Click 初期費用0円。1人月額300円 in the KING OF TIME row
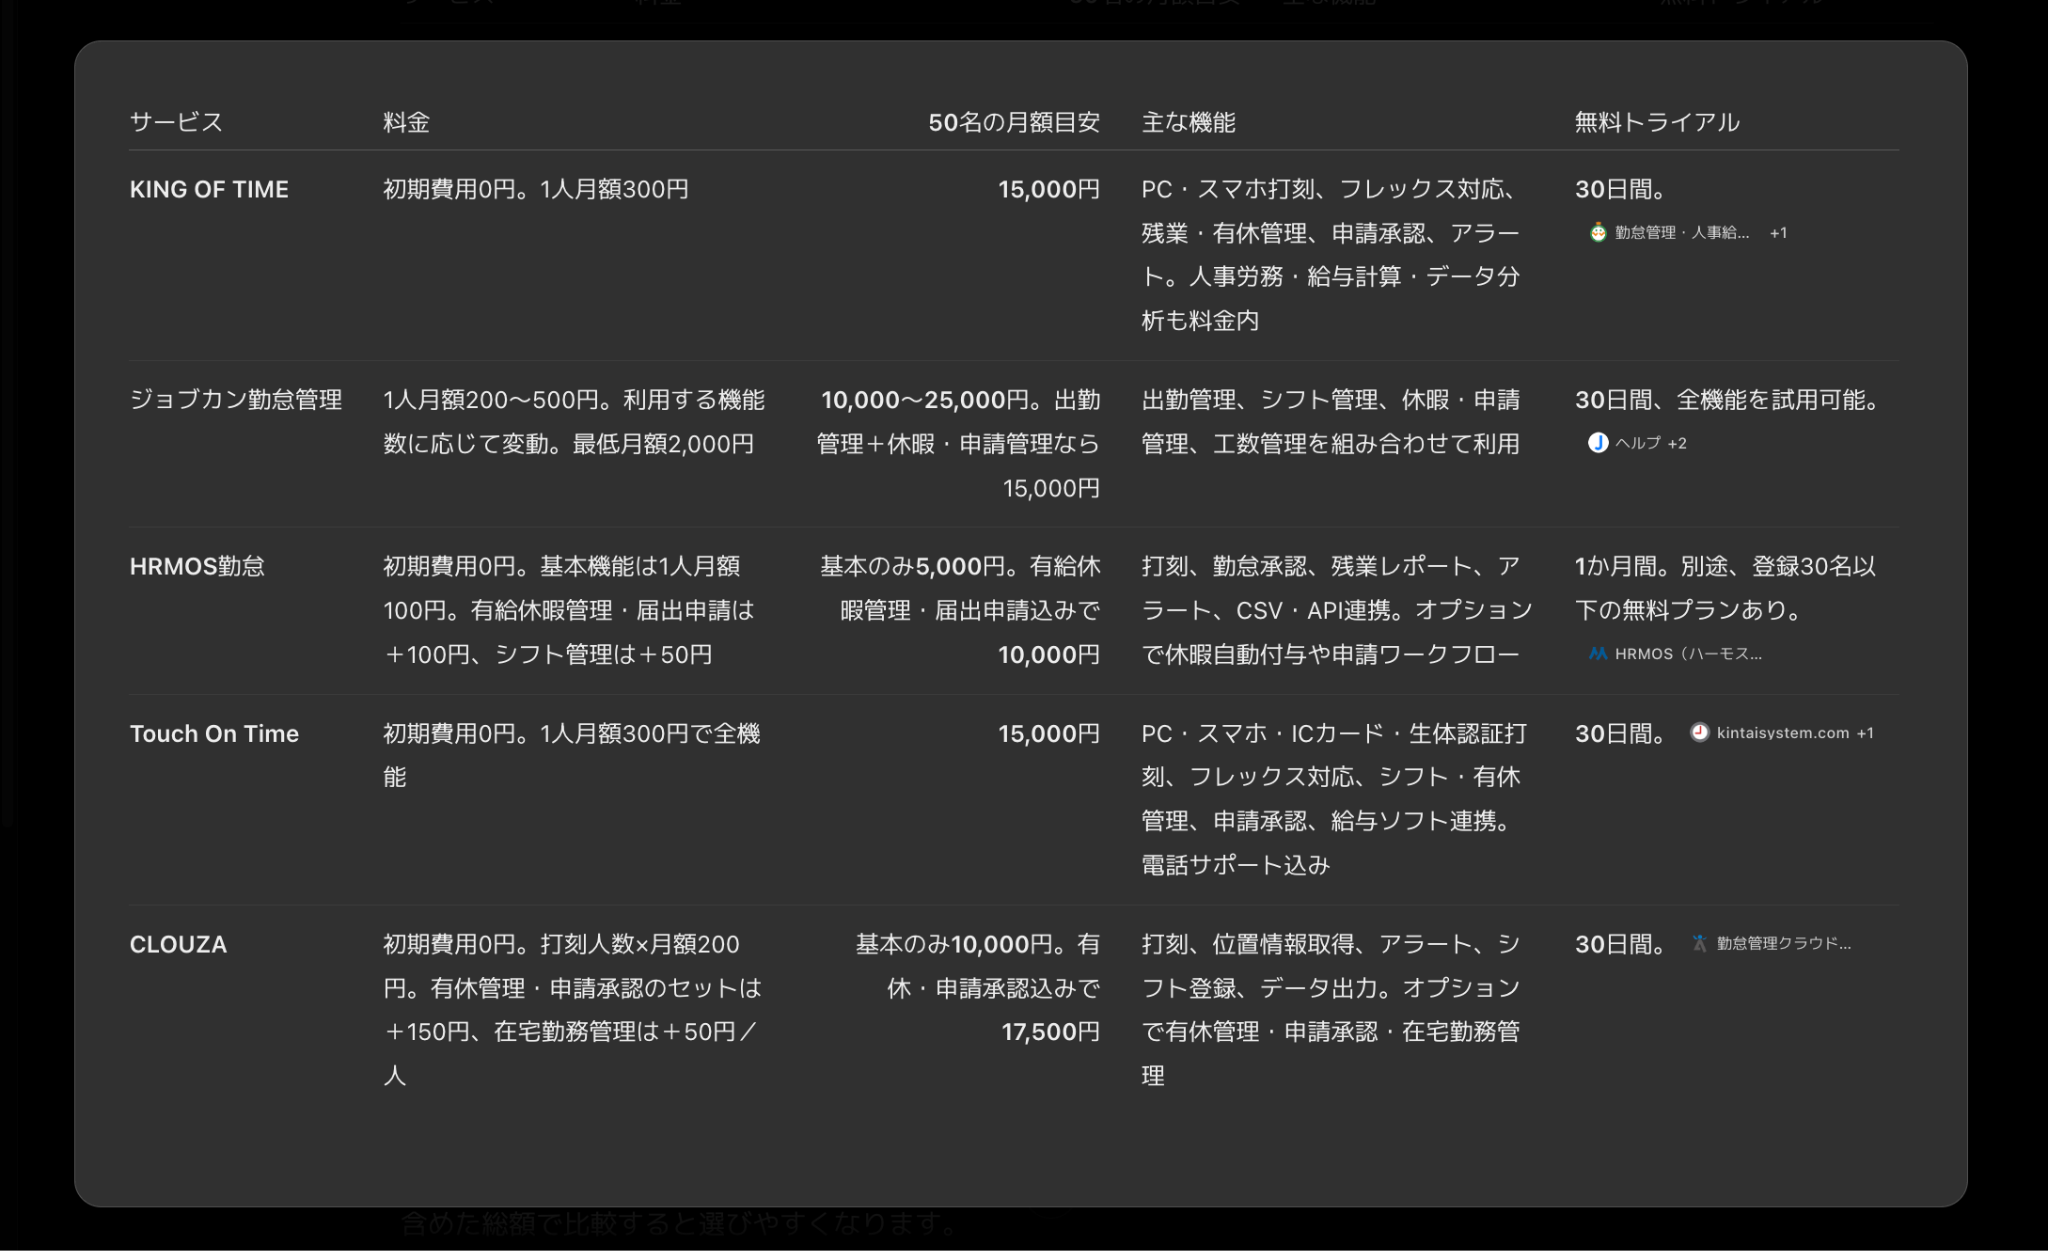 point(536,189)
